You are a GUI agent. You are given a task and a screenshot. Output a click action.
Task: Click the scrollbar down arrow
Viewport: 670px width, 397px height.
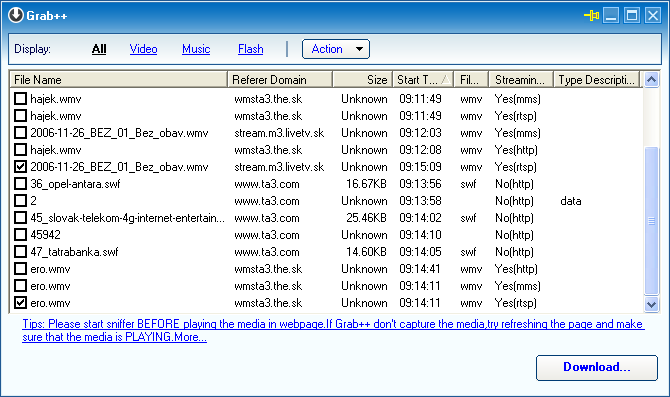pyautogui.click(x=651, y=304)
